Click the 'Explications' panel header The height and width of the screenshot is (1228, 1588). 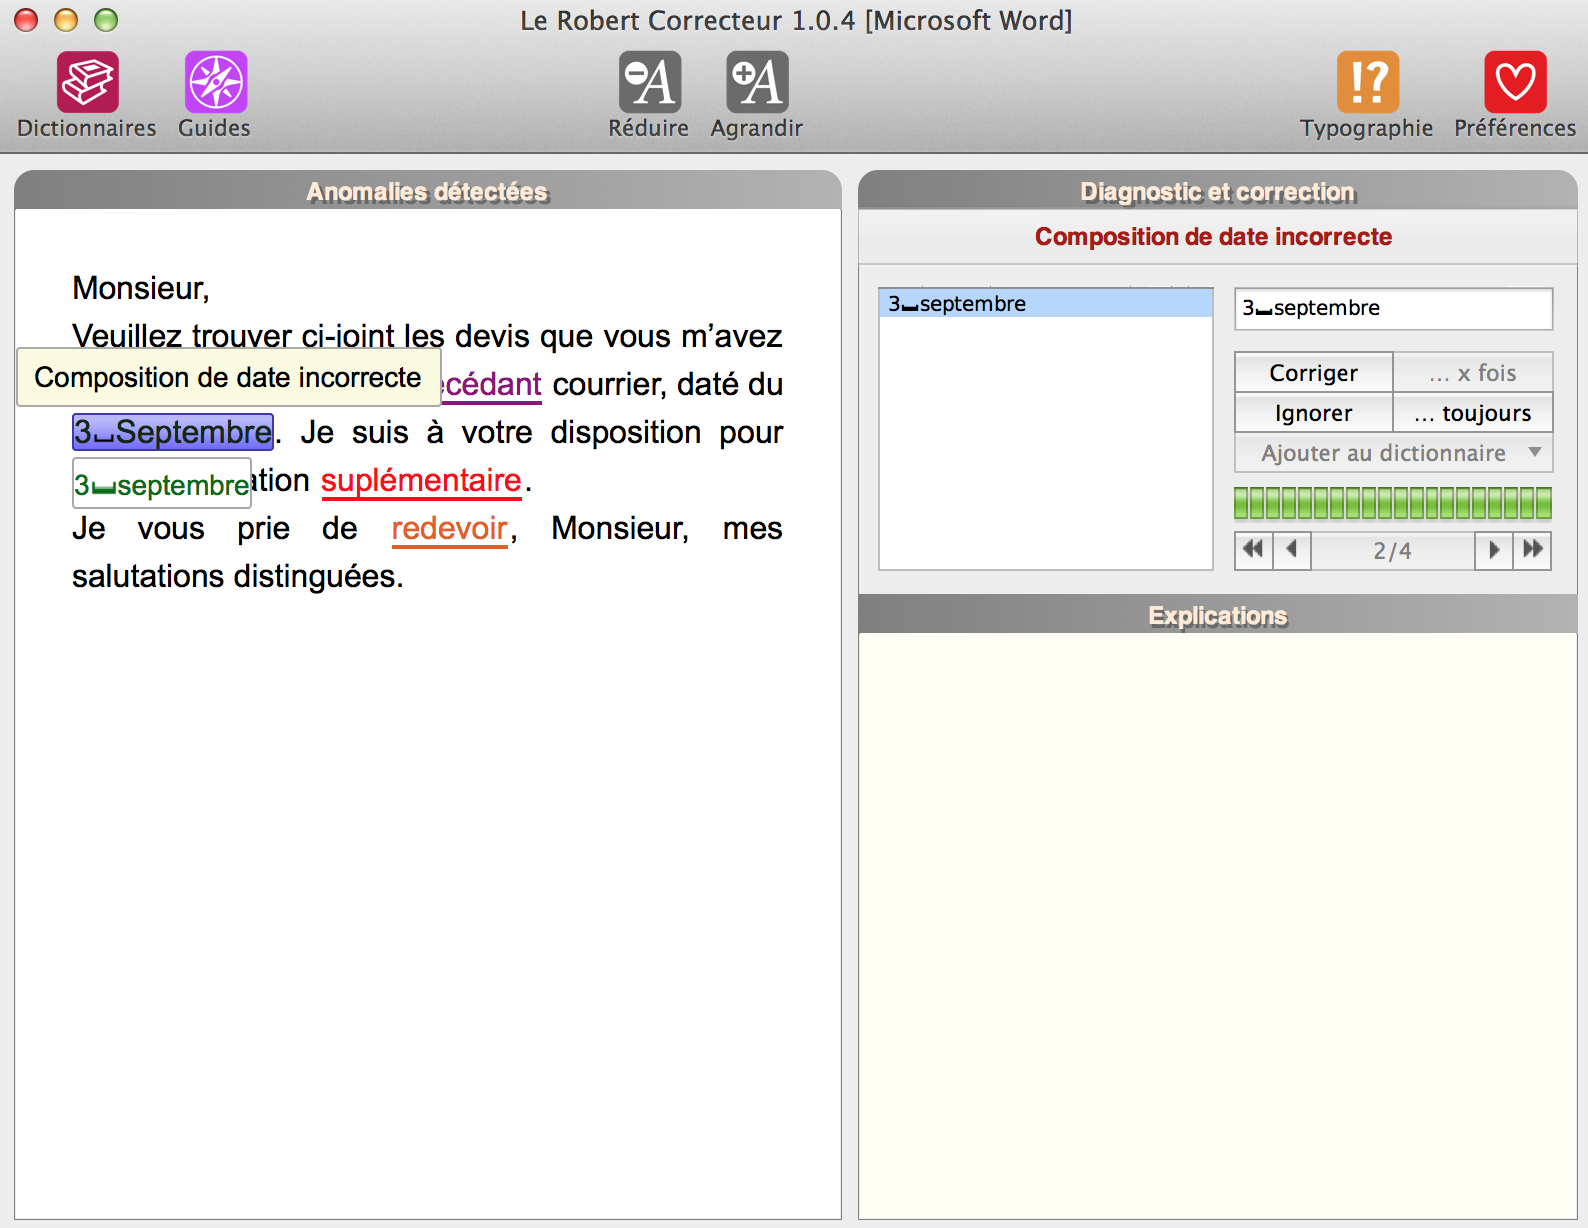coord(1218,615)
